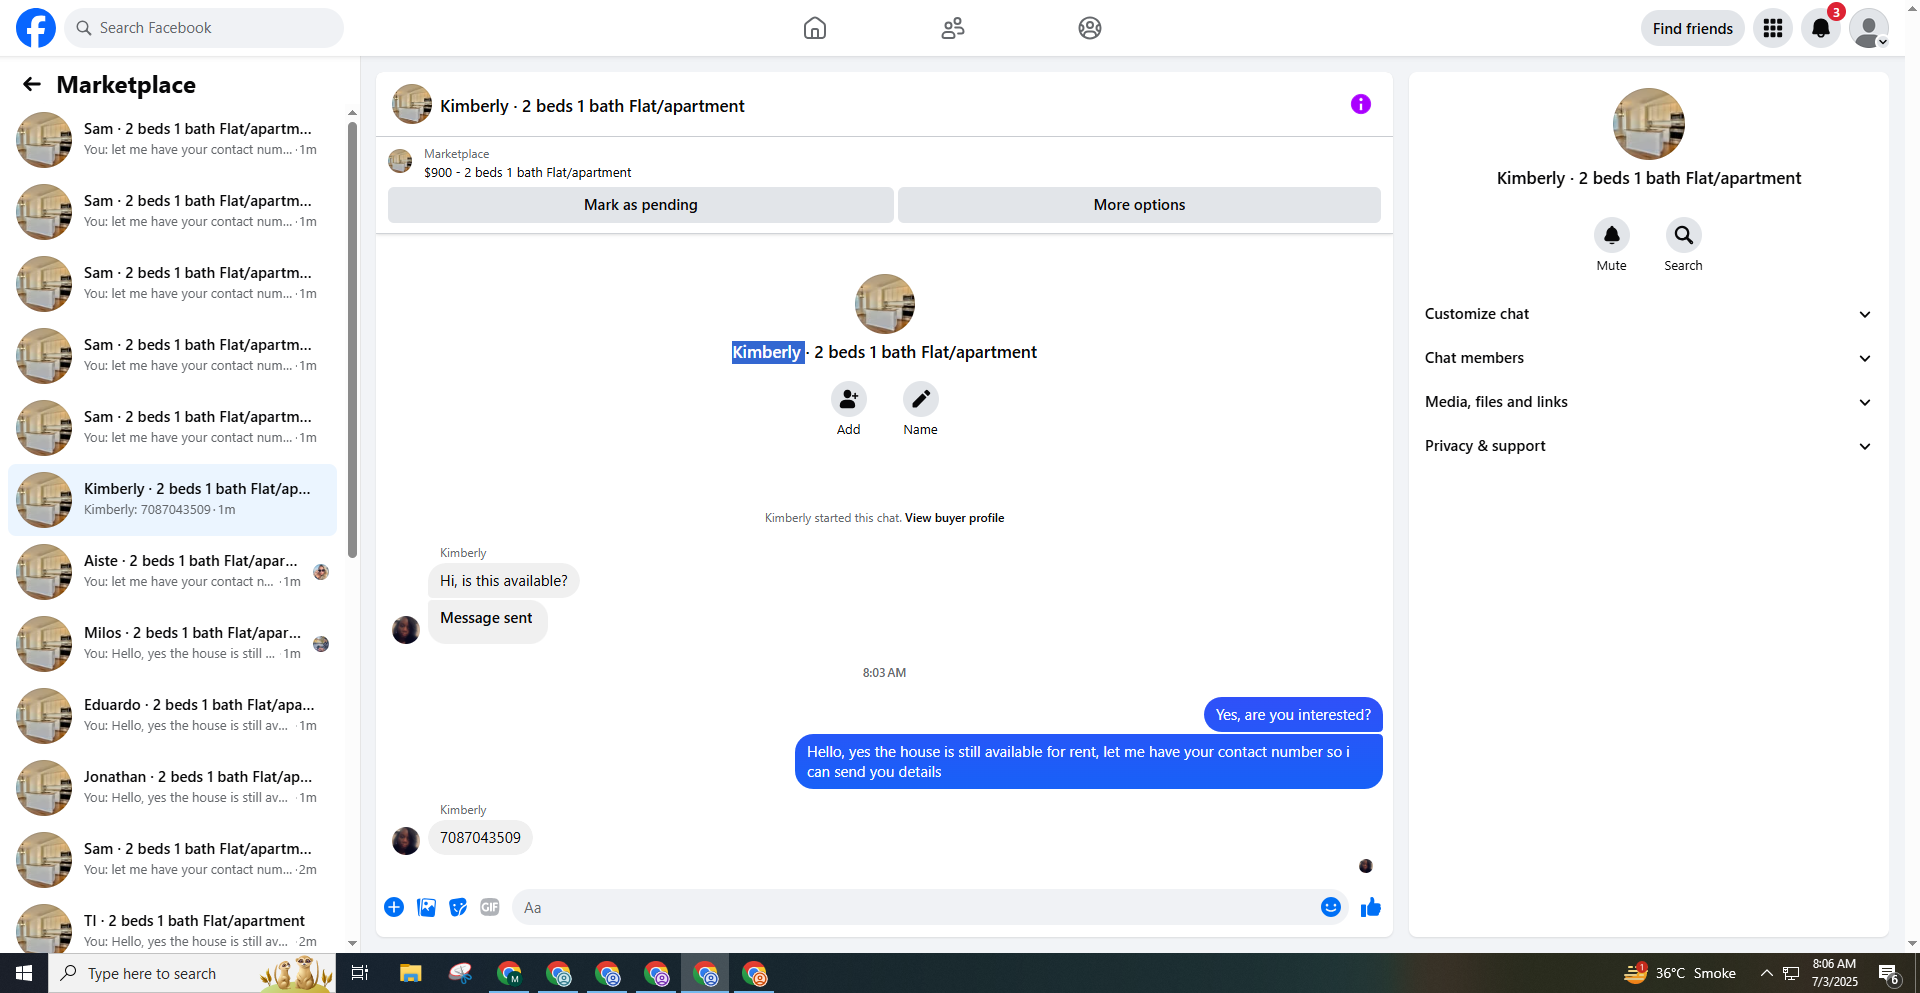Open the apps grid menu icon
This screenshot has height=993, width=1920.
tap(1773, 28)
